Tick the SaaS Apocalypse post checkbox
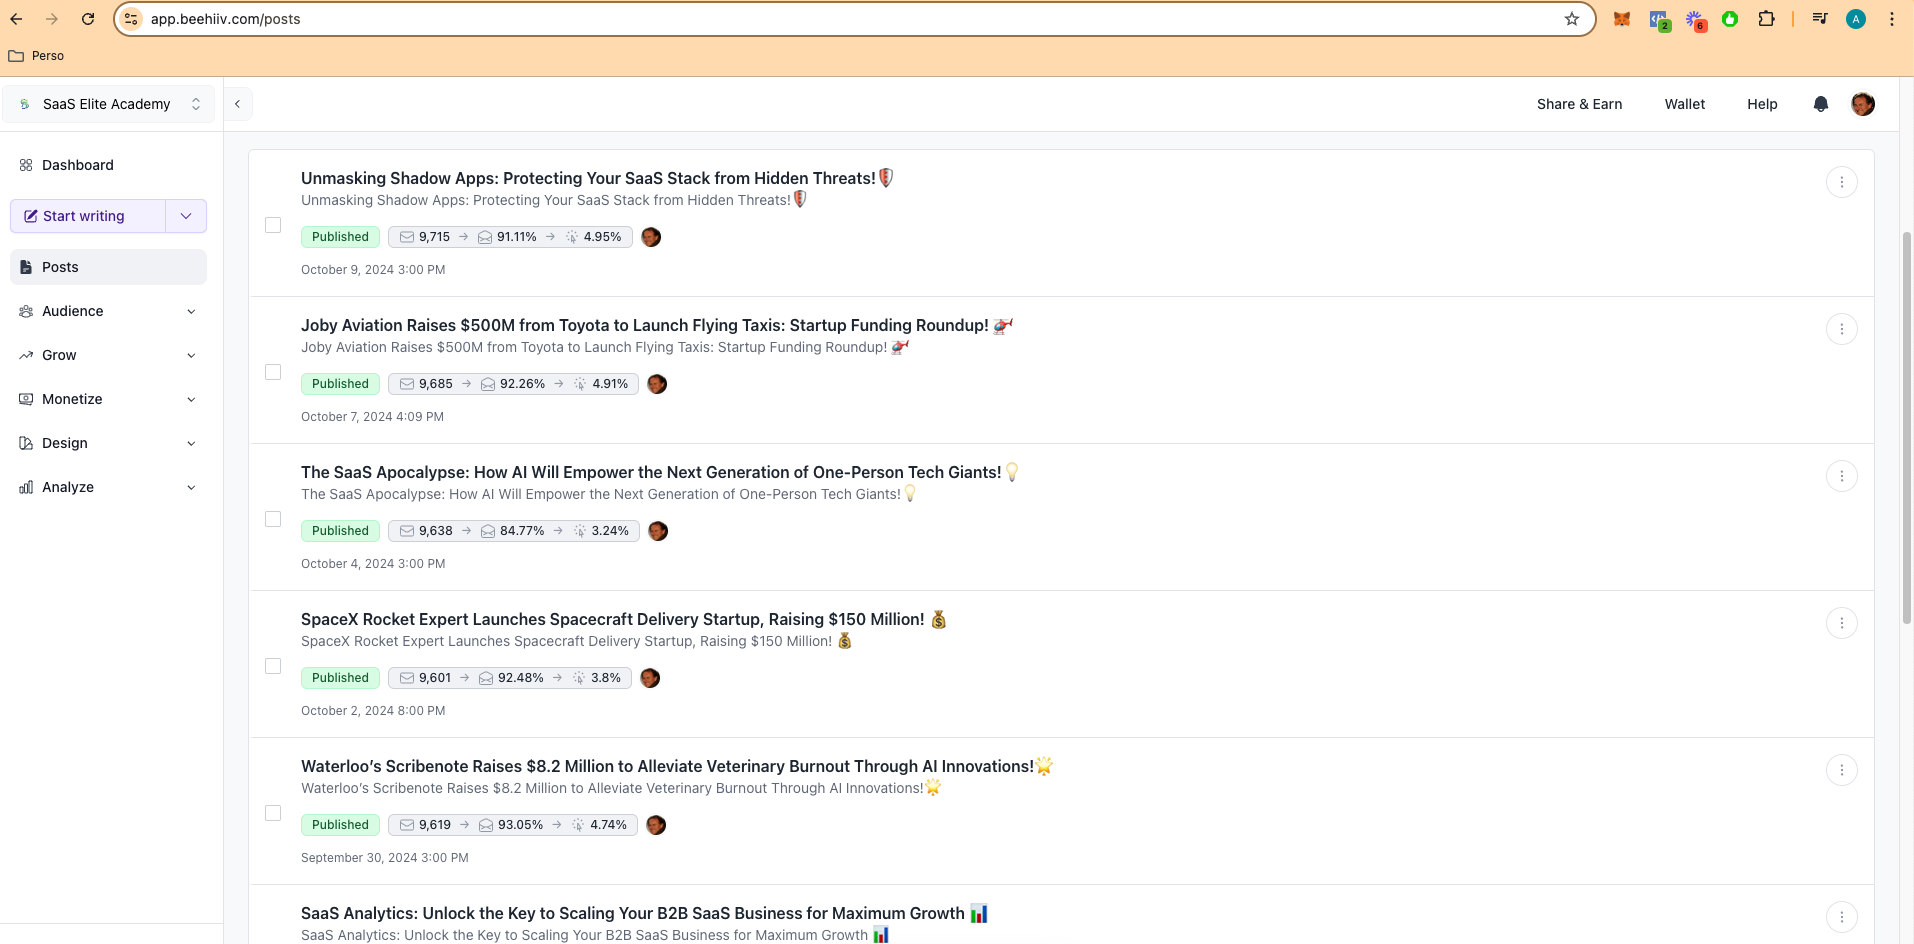Image resolution: width=1914 pixels, height=944 pixels. (x=273, y=519)
